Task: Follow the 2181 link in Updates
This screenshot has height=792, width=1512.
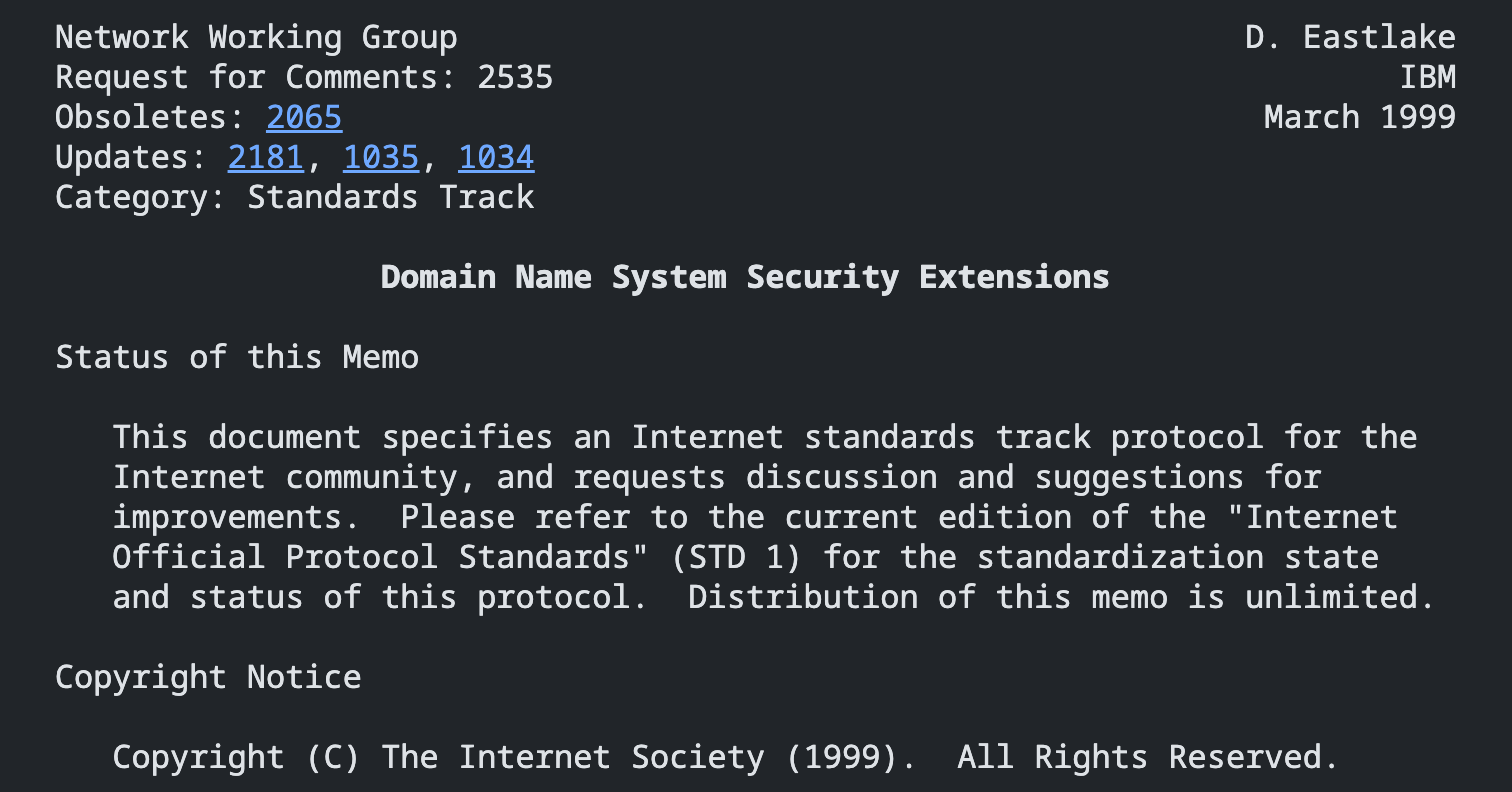Action: pos(266,157)
